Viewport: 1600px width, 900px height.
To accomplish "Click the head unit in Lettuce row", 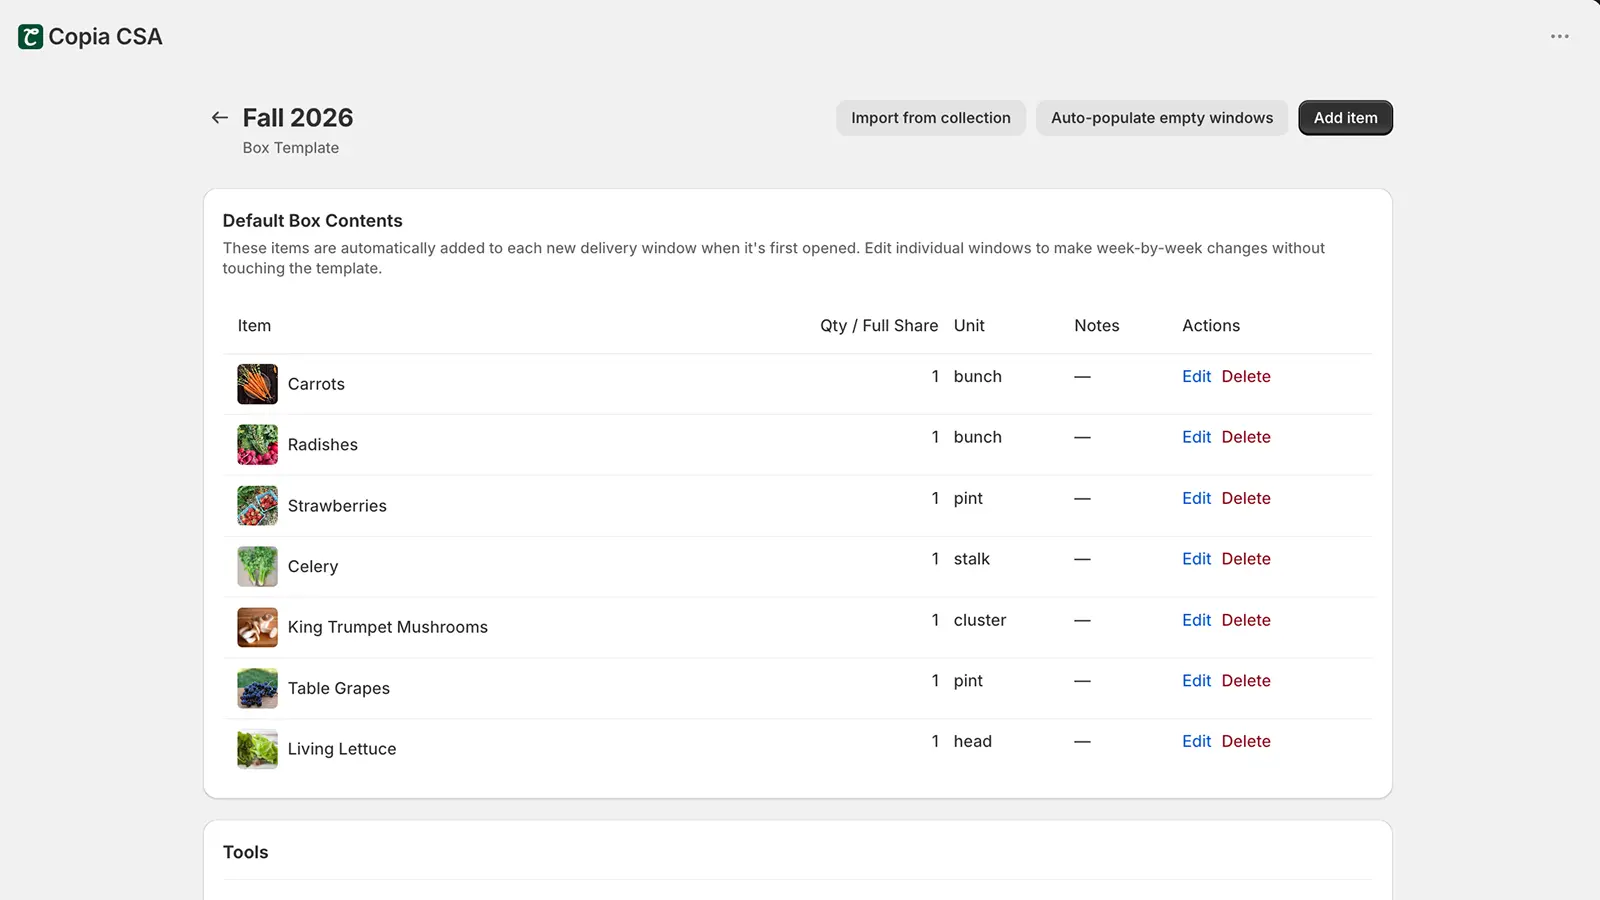I will coord(973,741).
